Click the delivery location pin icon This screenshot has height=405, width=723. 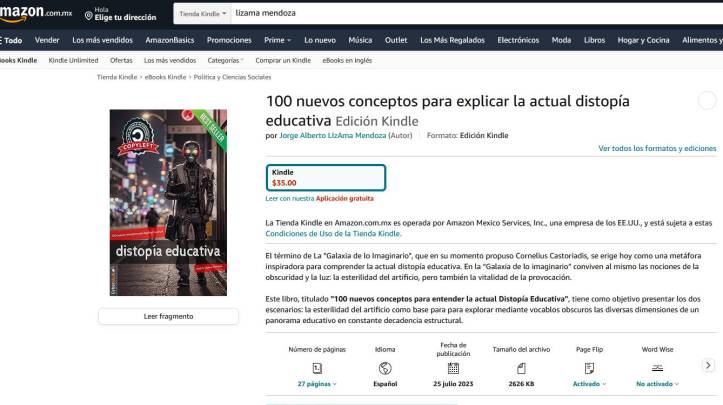click(89, 14)
